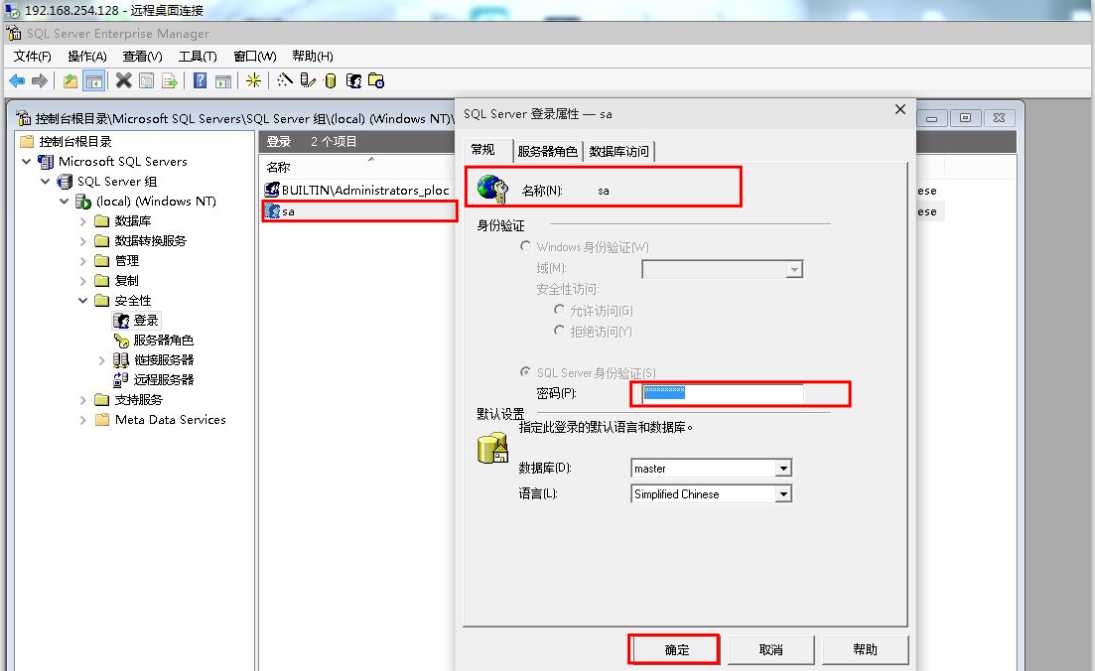Click the action pane toolbar icon after Help

[x=223, y=82]
